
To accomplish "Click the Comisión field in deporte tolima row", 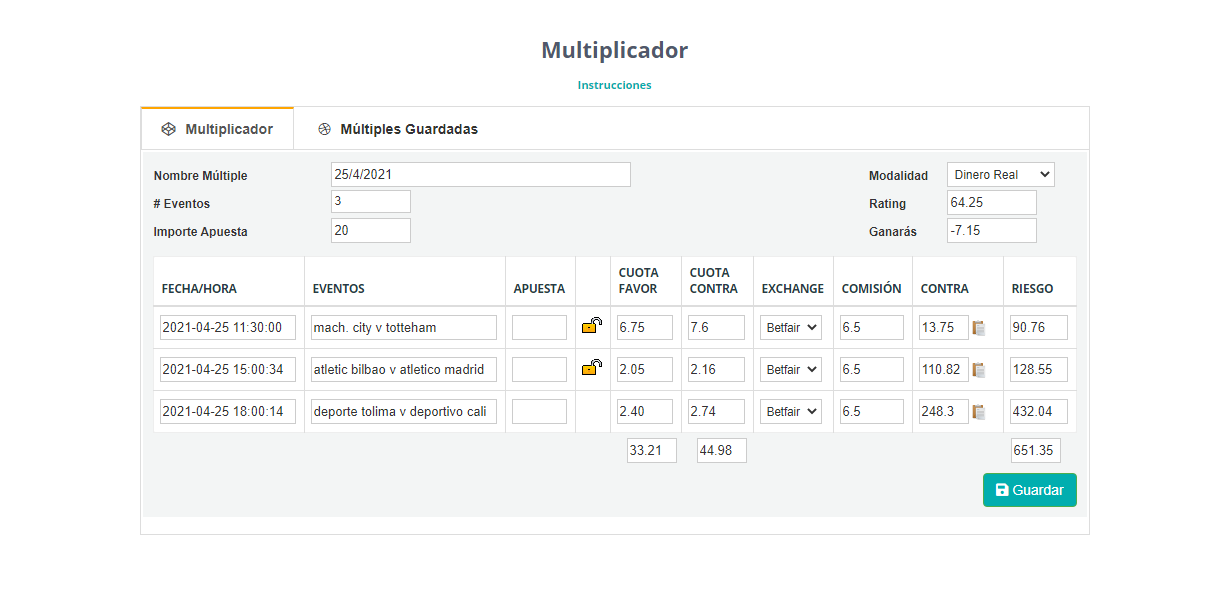I will click(x=872, y=412).
